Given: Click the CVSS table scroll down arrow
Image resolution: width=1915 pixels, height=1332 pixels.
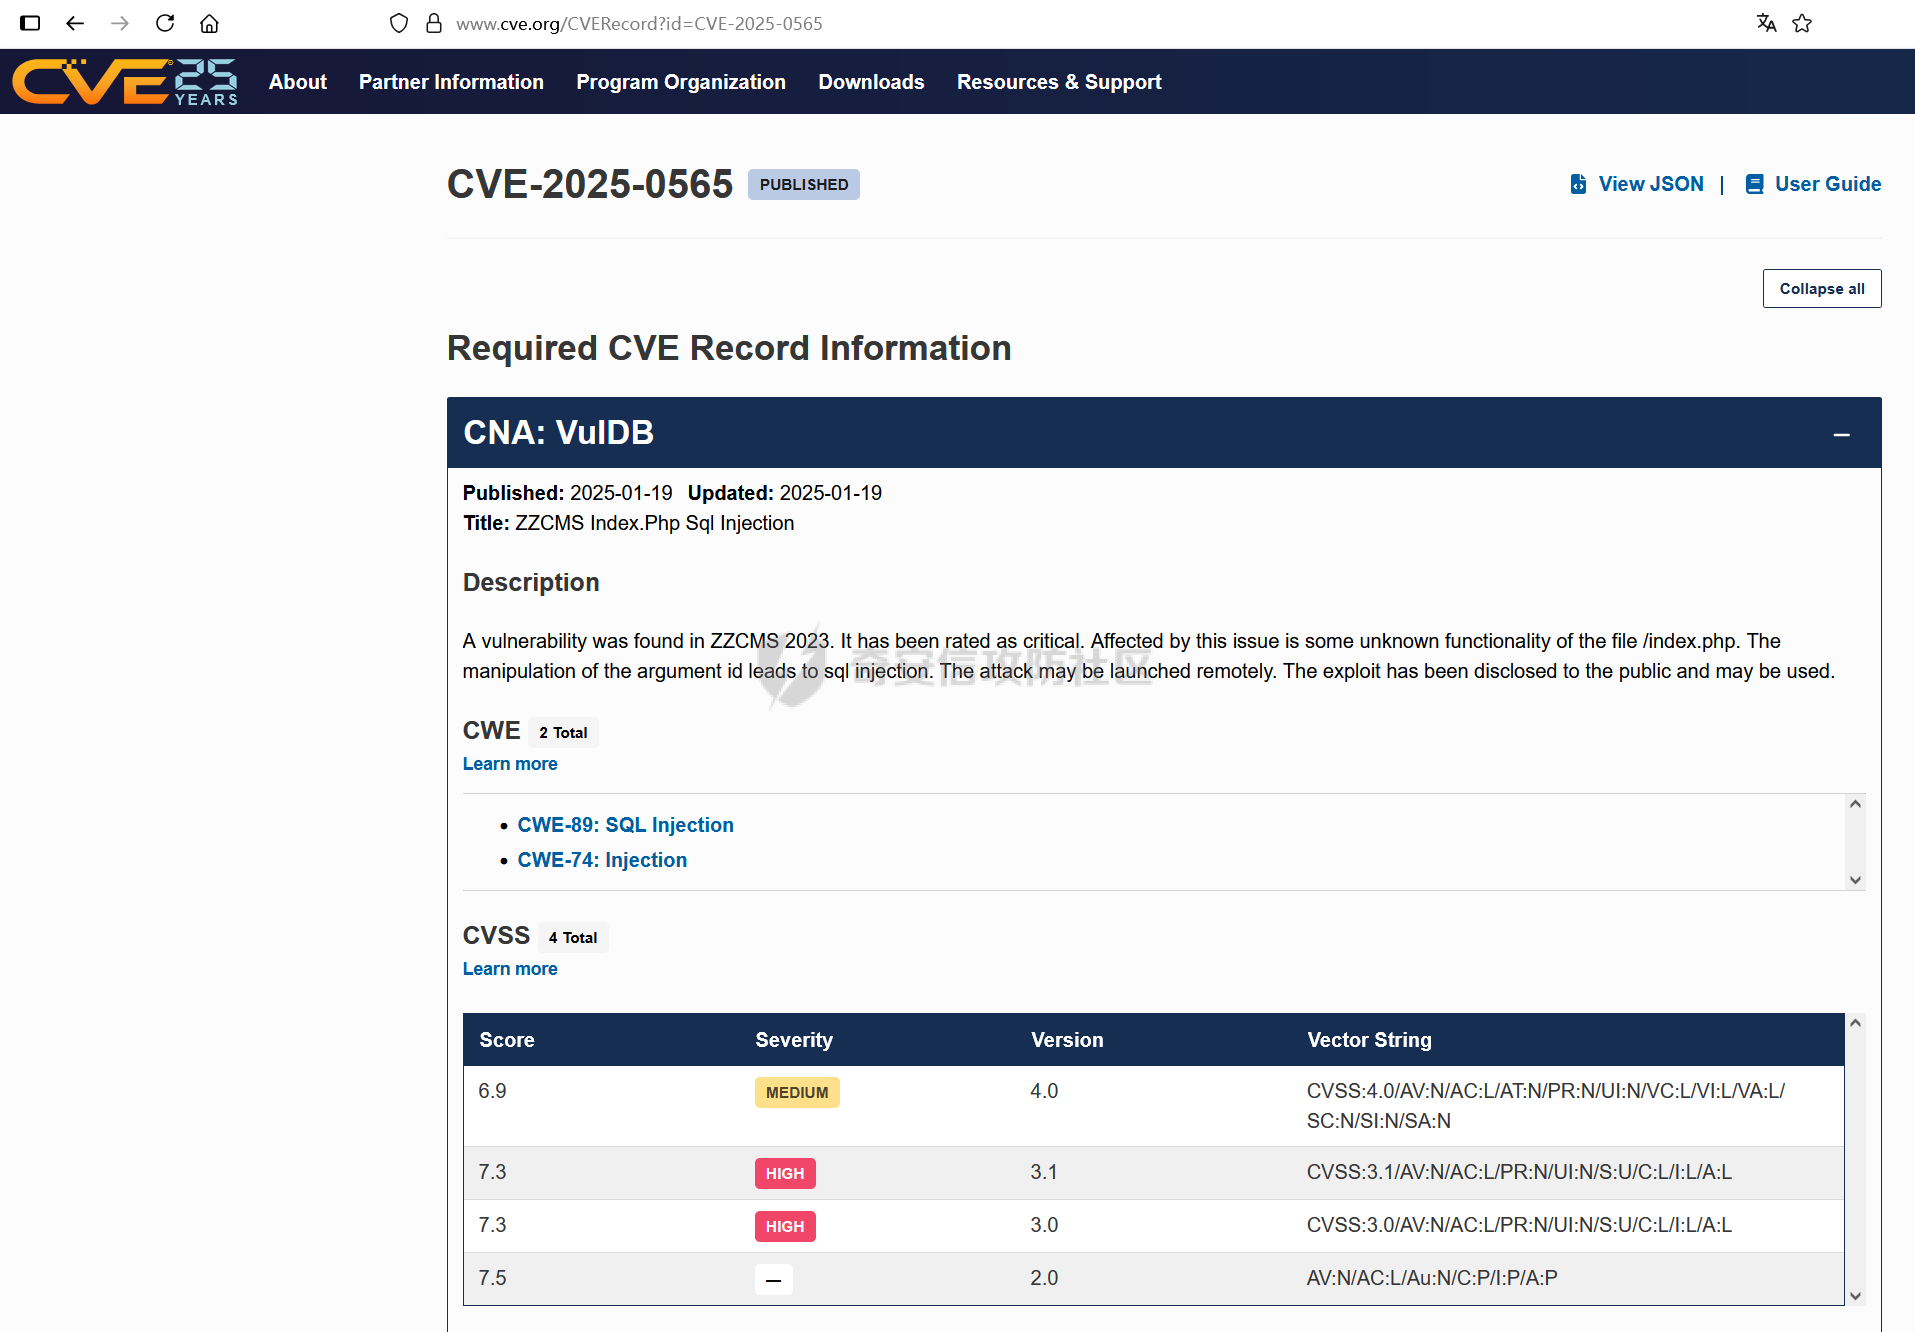Looking at the screenshot, I should coord(1855,1296).
